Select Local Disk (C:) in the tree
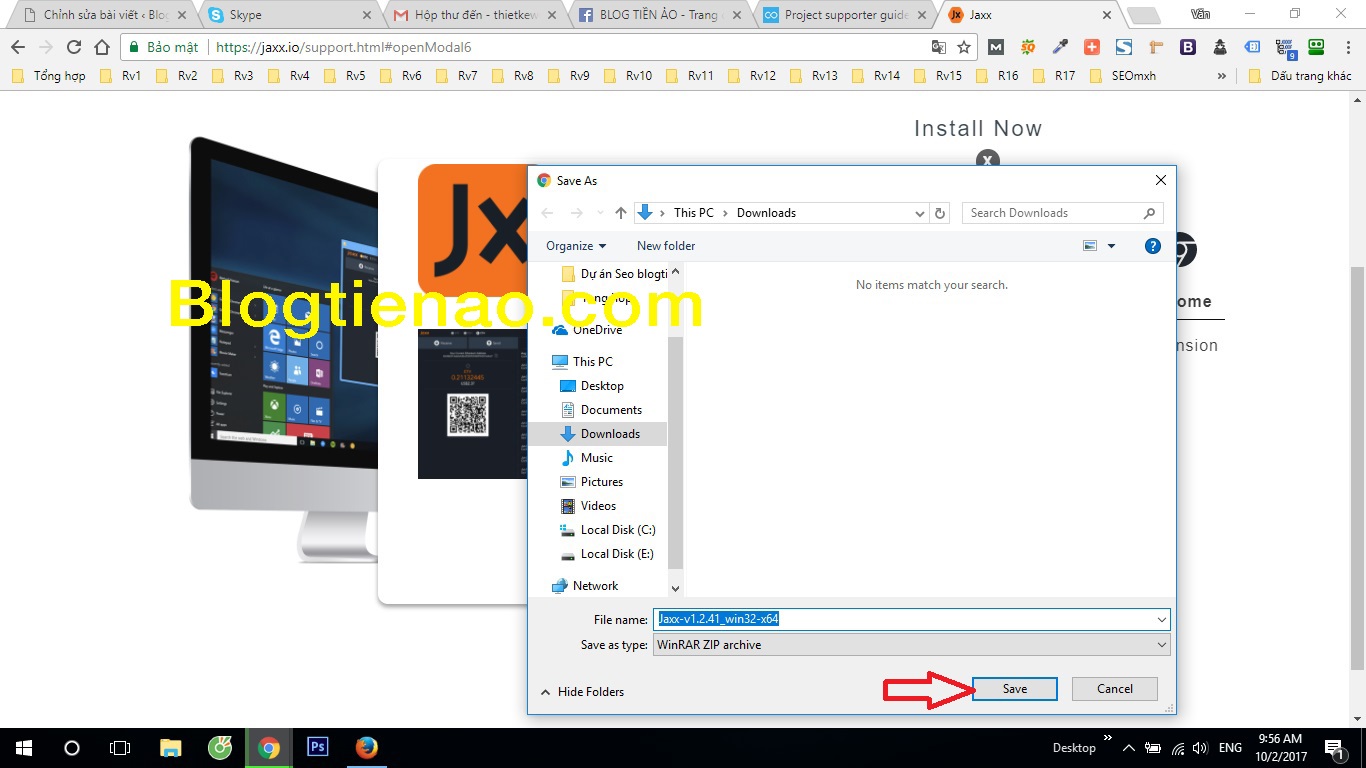Image resolution: width=1366 pixels, height=768 pixels. point(617,530)
